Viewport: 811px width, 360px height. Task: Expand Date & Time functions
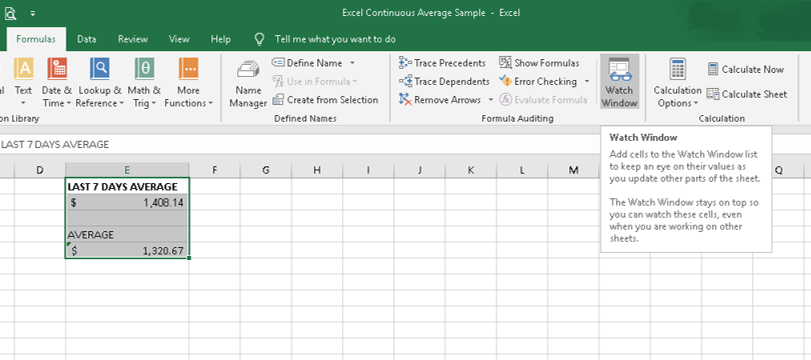57,82
